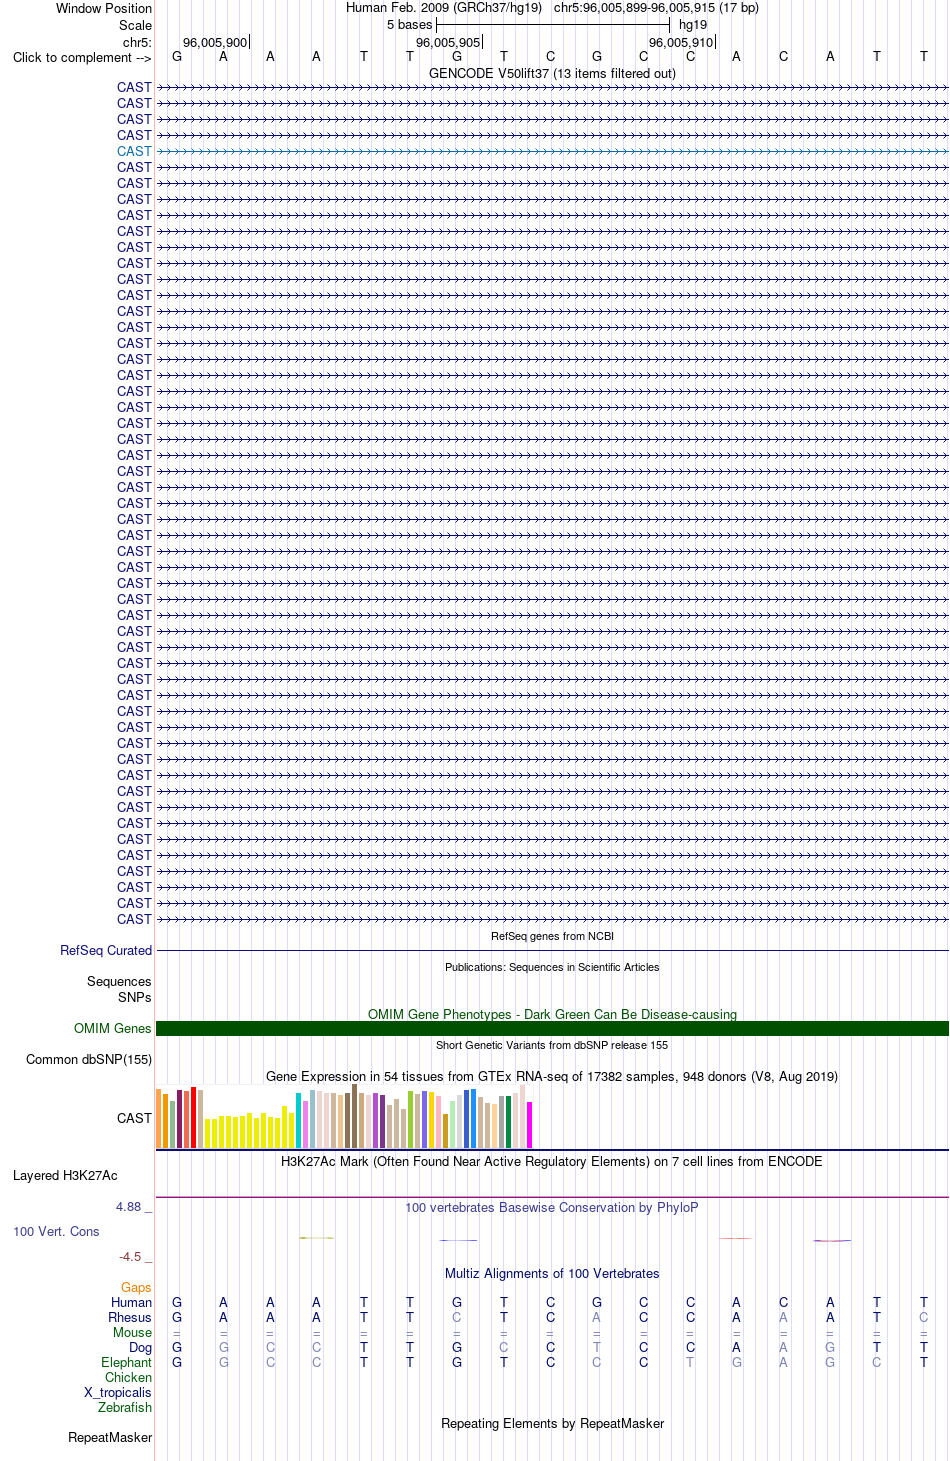Click the chr5: ruler label
Viewport: 950px width, 1461px height.
coord(137,43)
